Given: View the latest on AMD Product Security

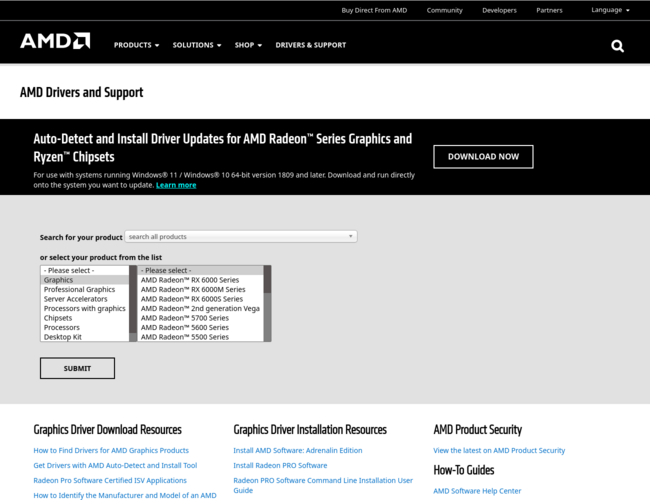Looking at the screenshot, I should click(x=499, y=450).
